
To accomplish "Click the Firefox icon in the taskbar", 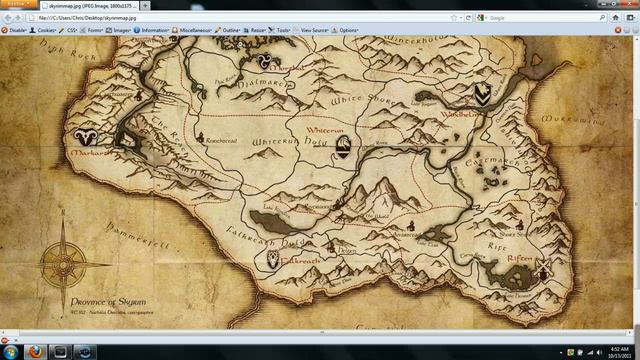I will [36, 352].
